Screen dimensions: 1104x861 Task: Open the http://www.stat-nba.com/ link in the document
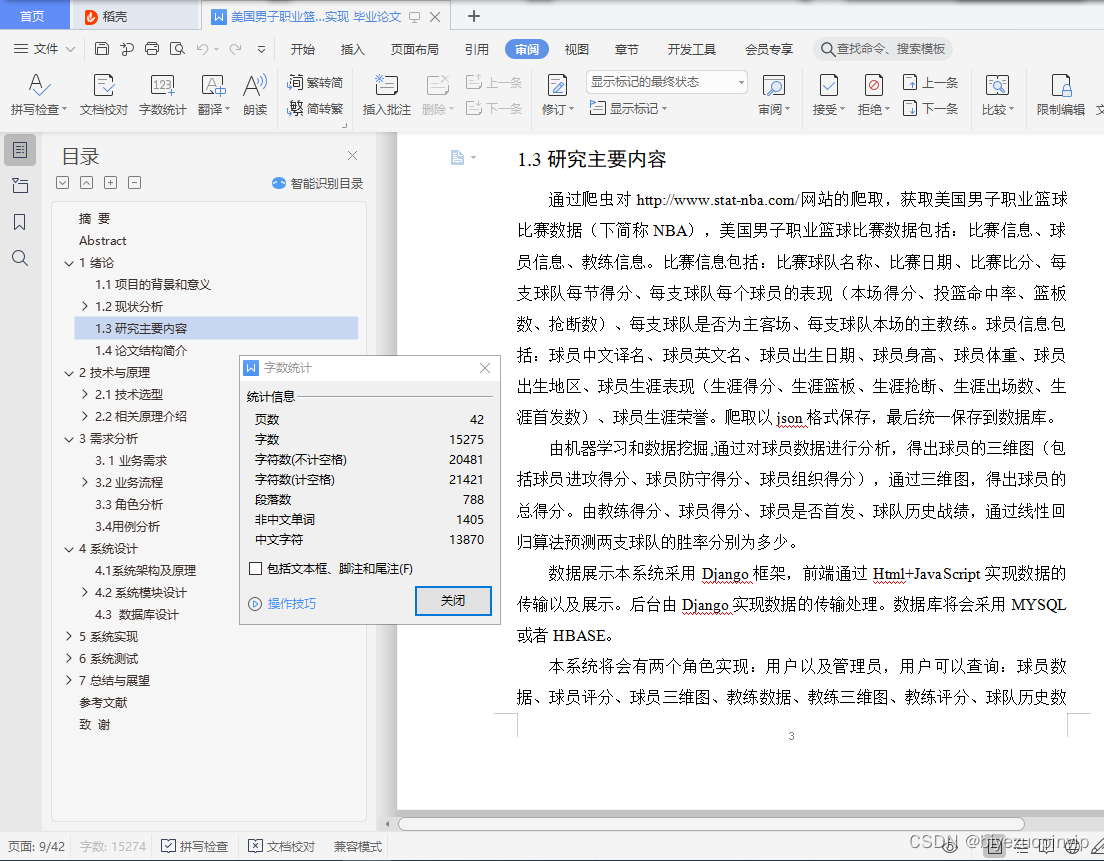[717, 200]
